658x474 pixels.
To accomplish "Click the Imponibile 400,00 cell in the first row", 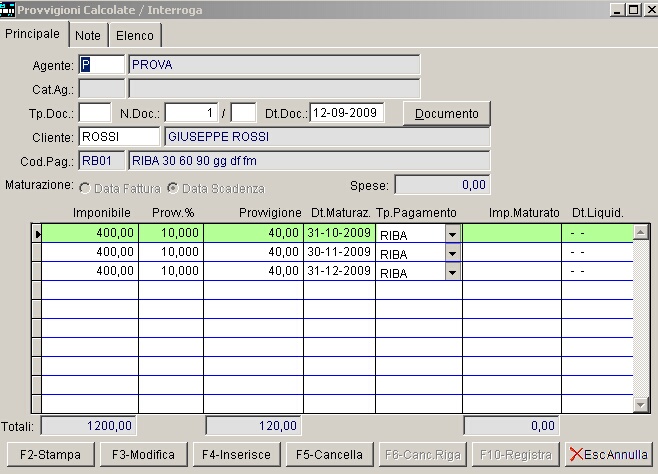I will (x=90, y=233).
